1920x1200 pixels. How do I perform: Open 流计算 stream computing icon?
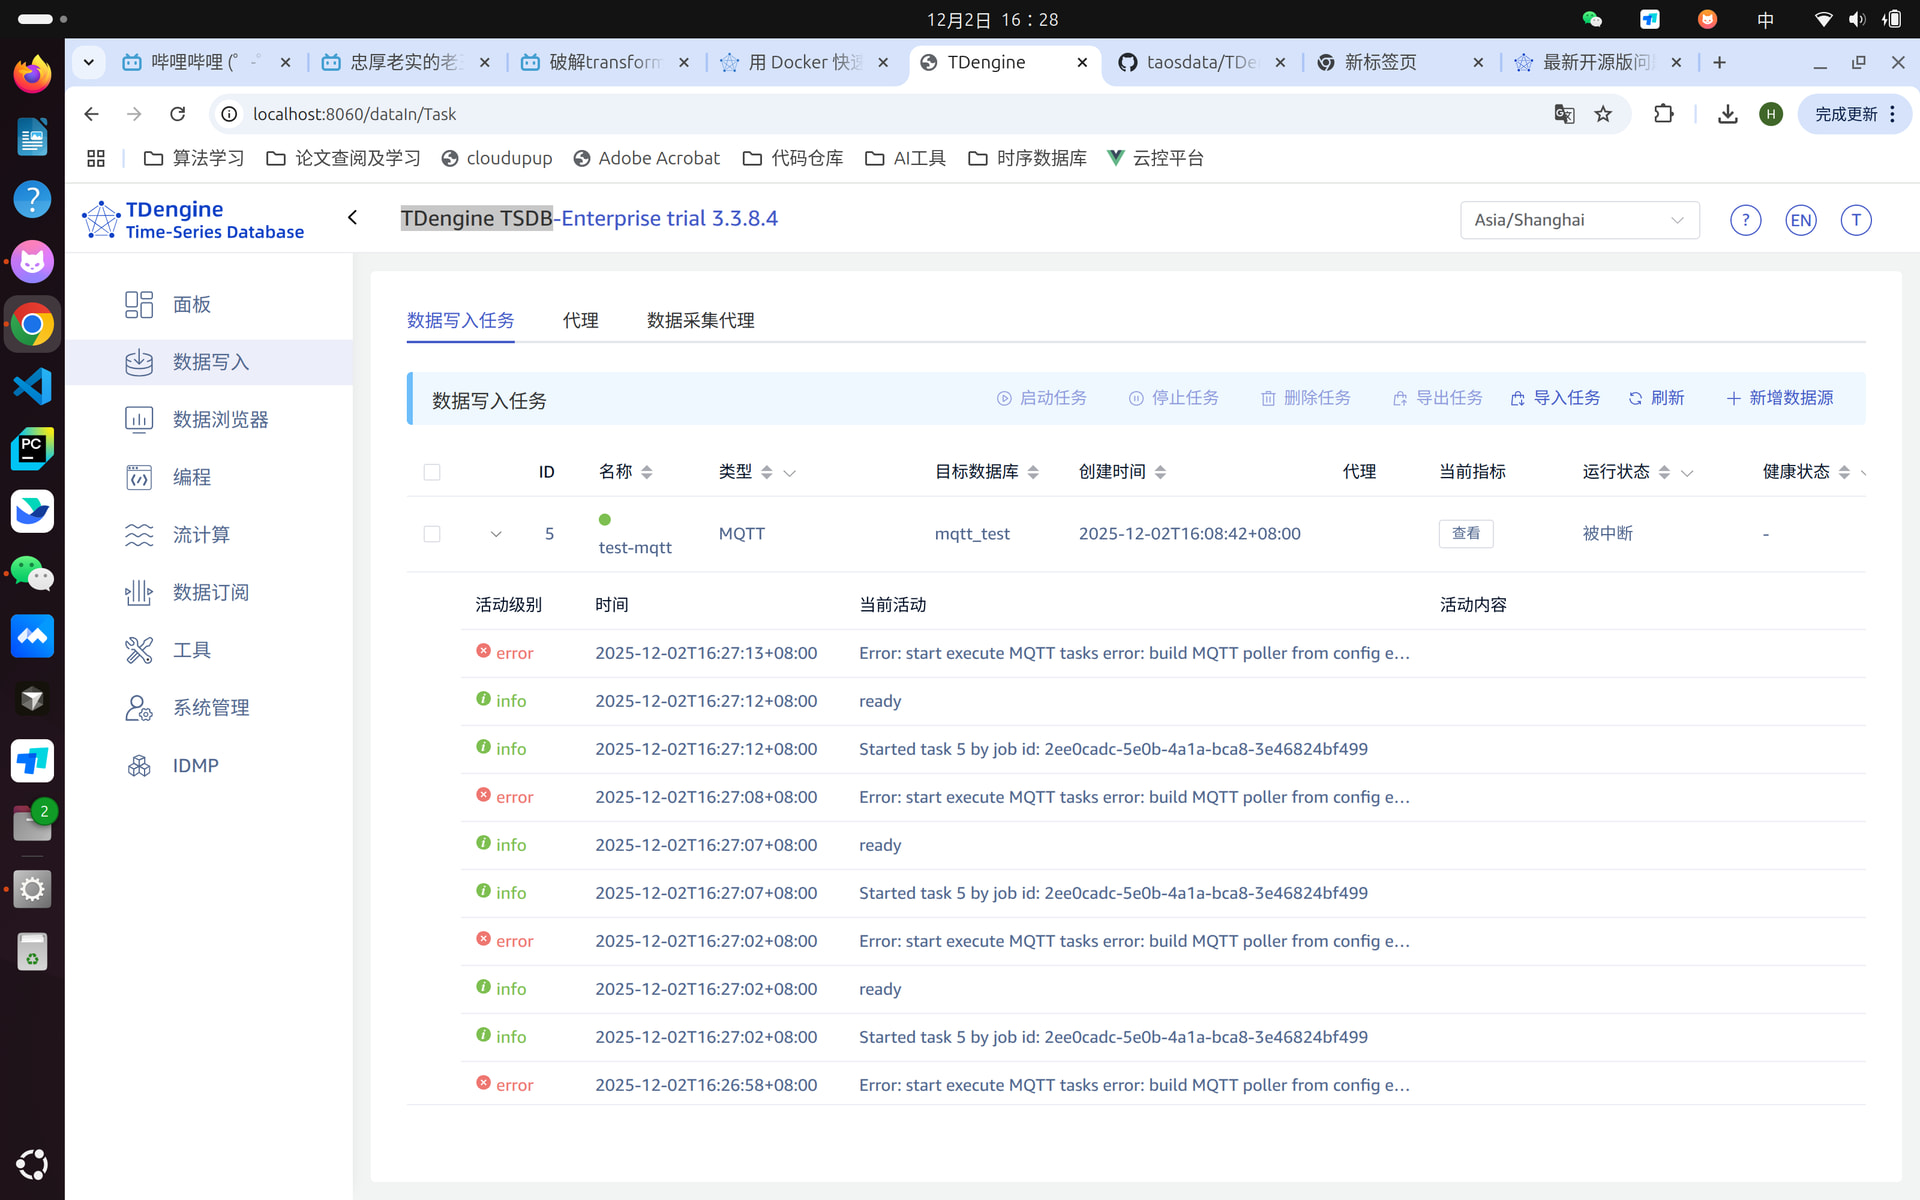click(x=139, y=535)
